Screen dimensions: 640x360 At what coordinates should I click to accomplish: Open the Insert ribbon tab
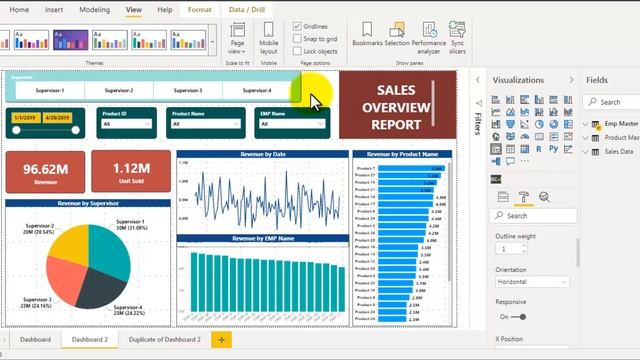pos(54,9)
